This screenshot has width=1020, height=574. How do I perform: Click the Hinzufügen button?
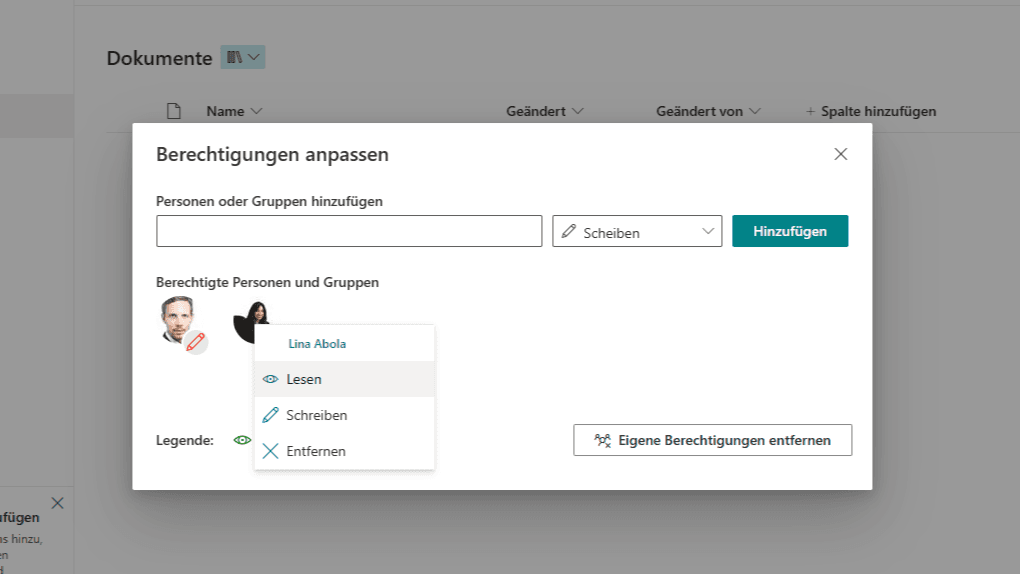tap(790, 231)
